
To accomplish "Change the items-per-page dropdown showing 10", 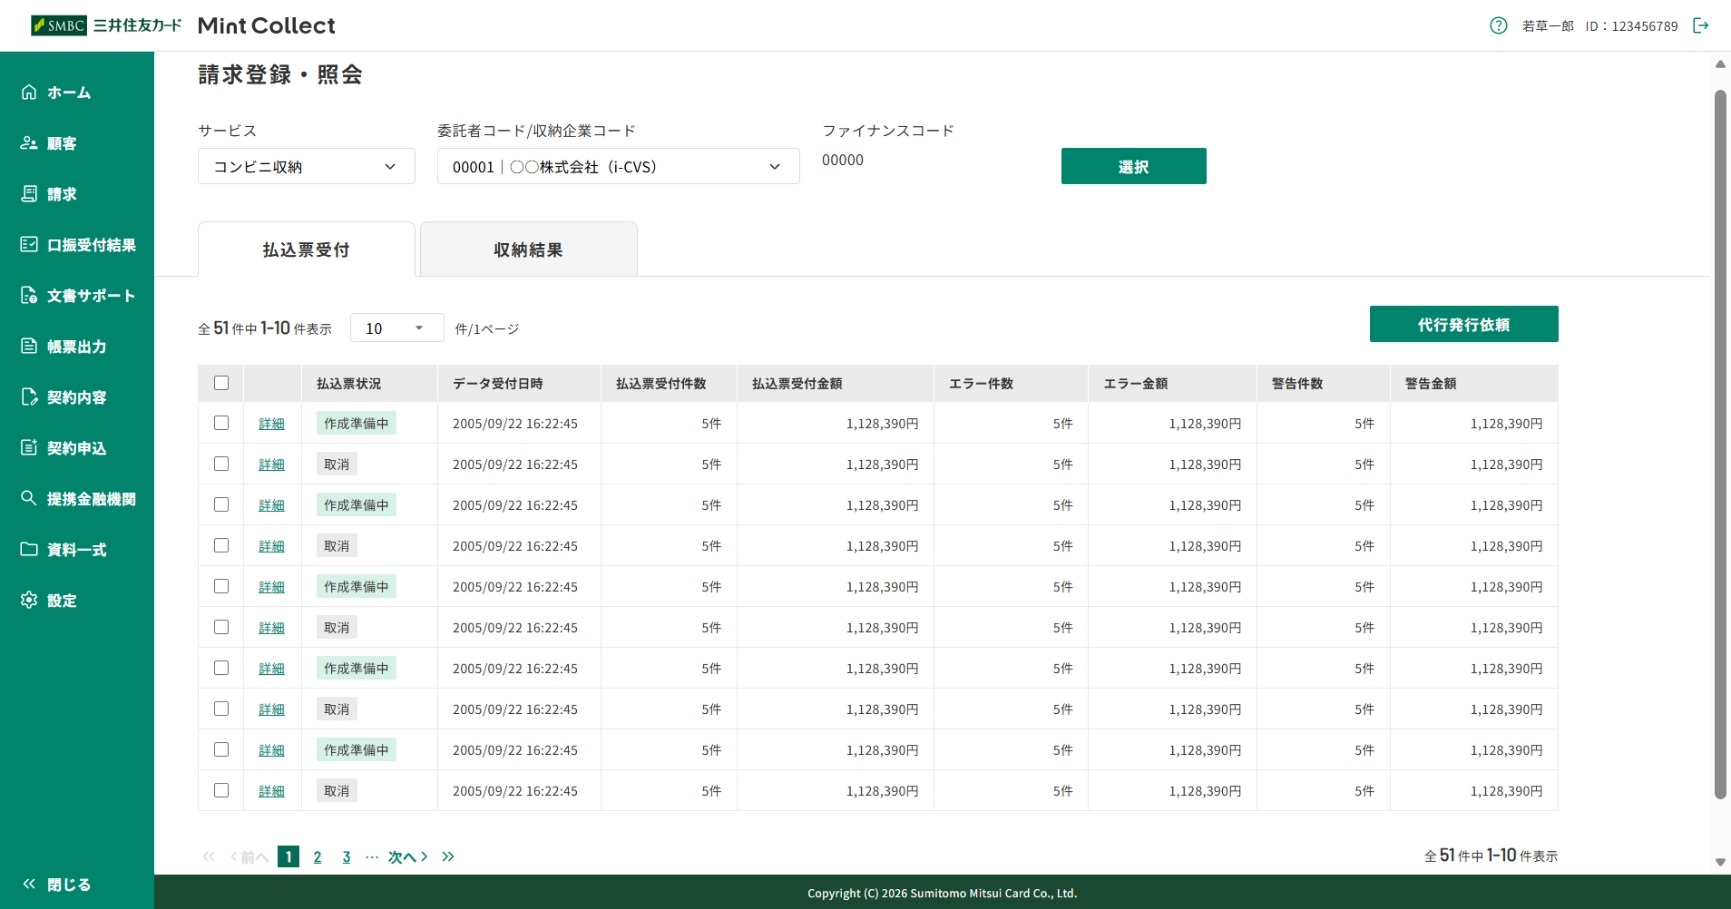I will pyautogui.click(x=396, y=328).
